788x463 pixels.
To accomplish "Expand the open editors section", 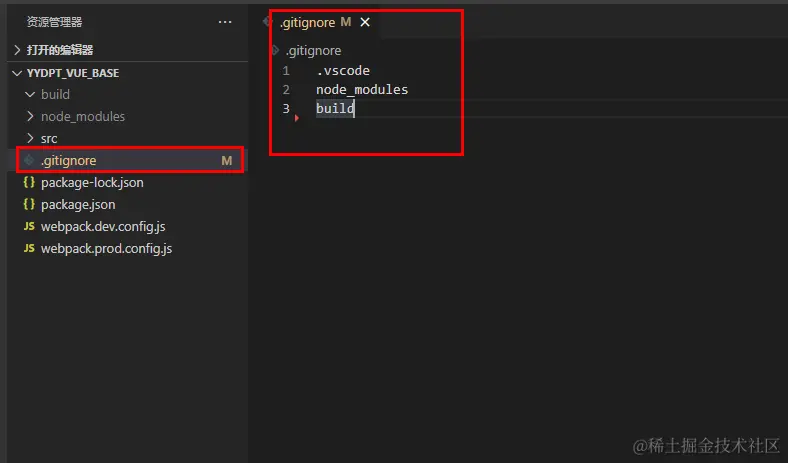I will click(x=17, y=50).
